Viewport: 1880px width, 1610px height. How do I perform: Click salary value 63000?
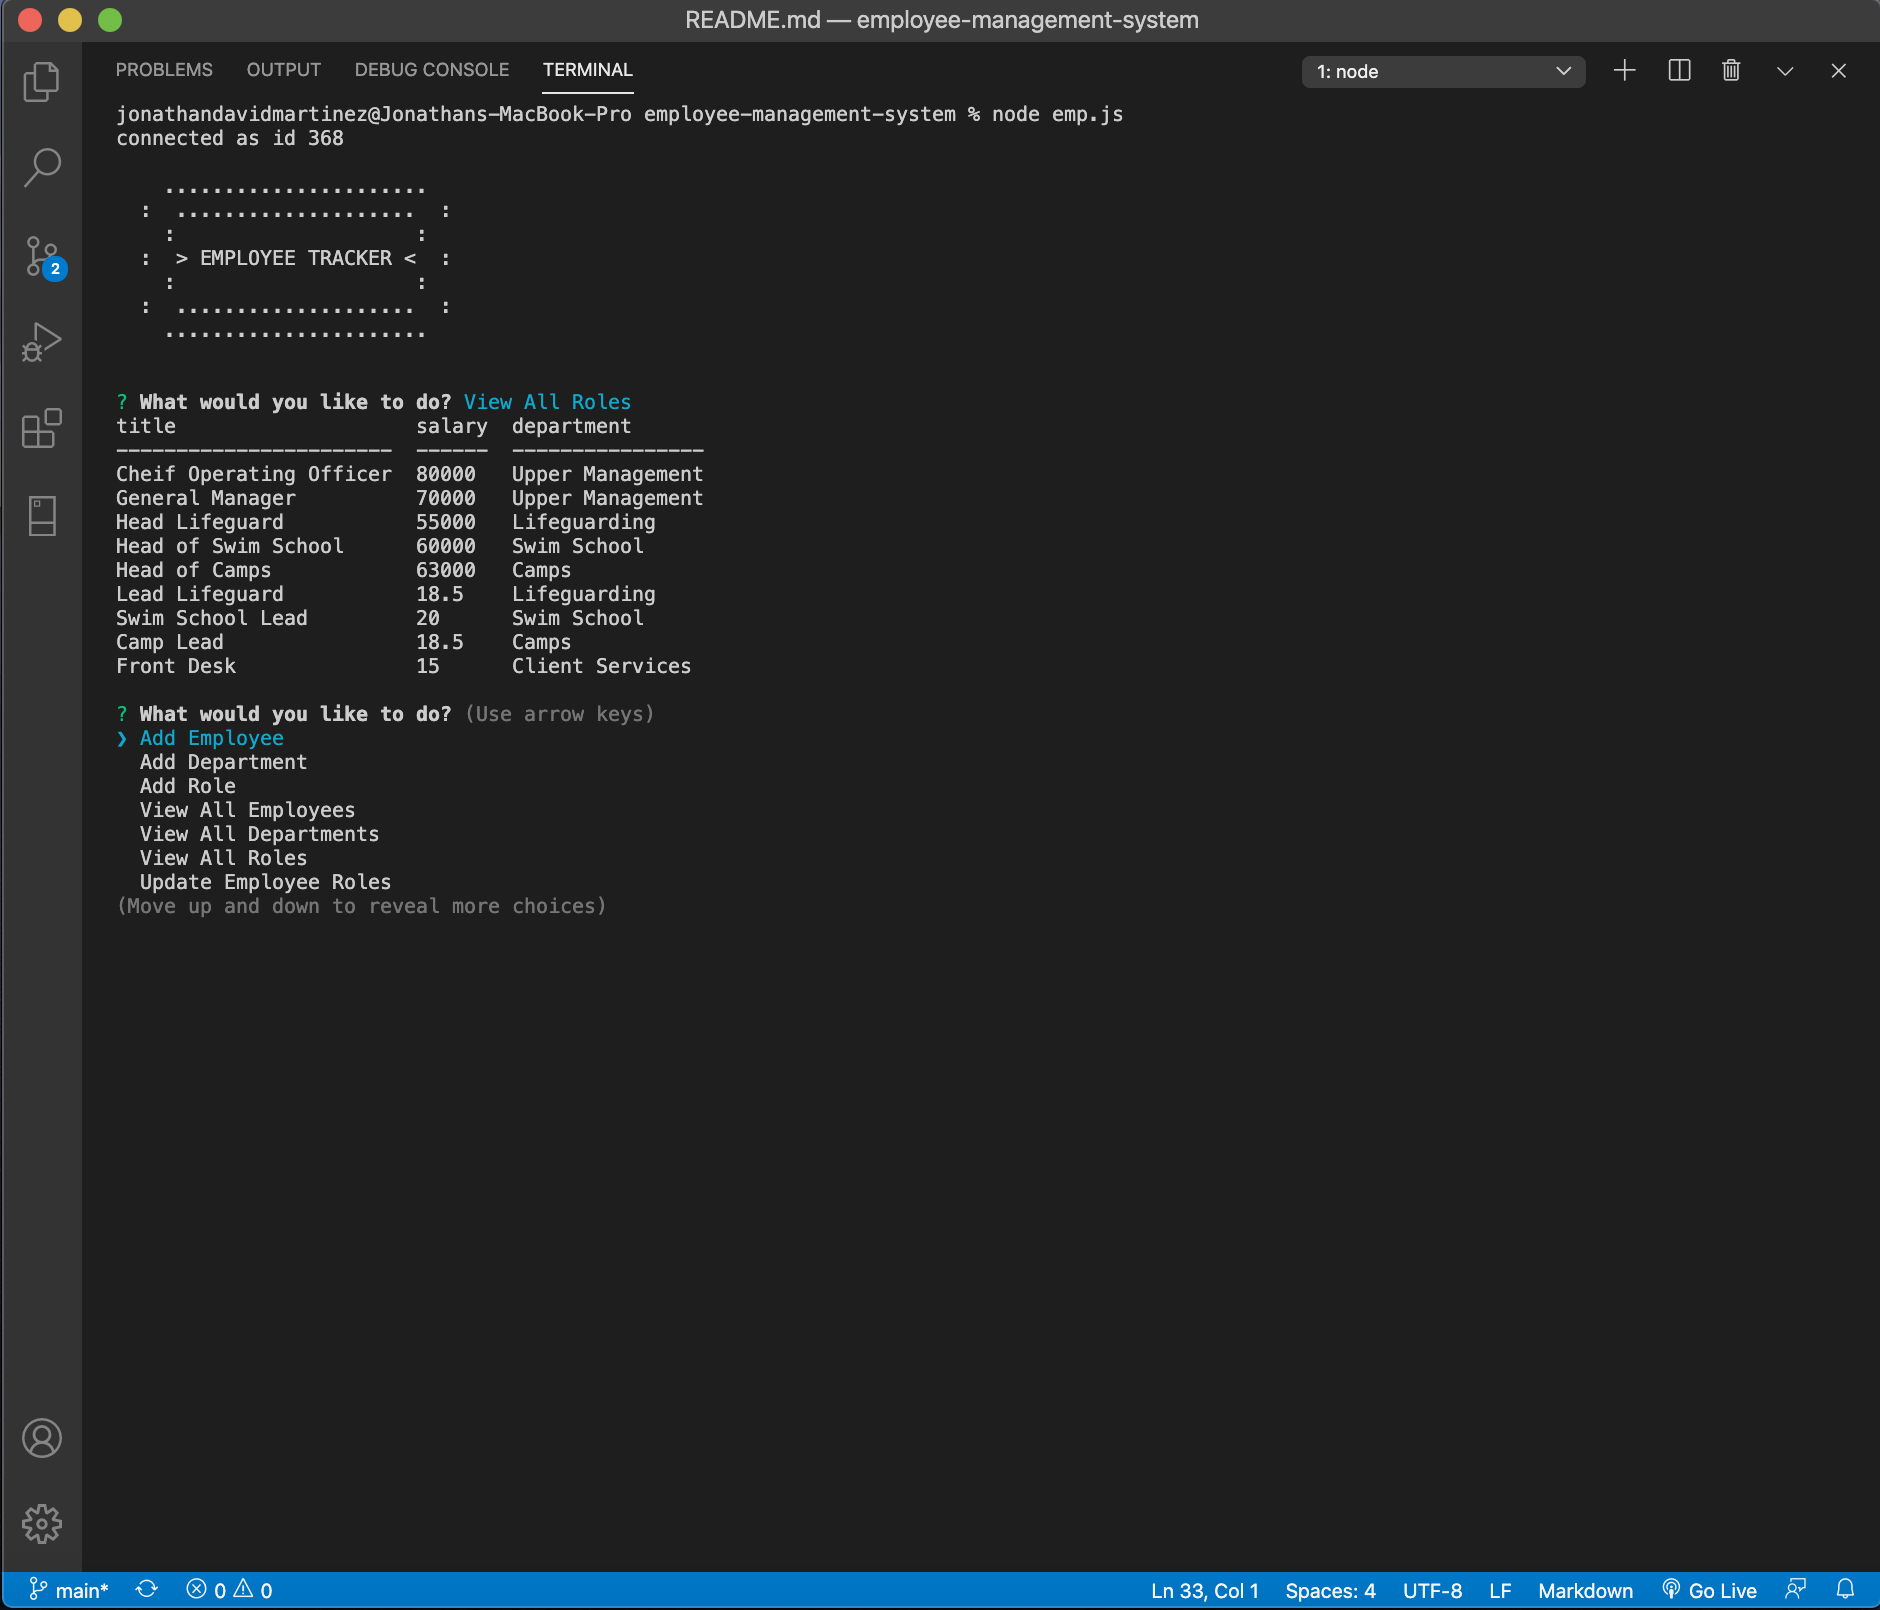[x=446, y=570]
